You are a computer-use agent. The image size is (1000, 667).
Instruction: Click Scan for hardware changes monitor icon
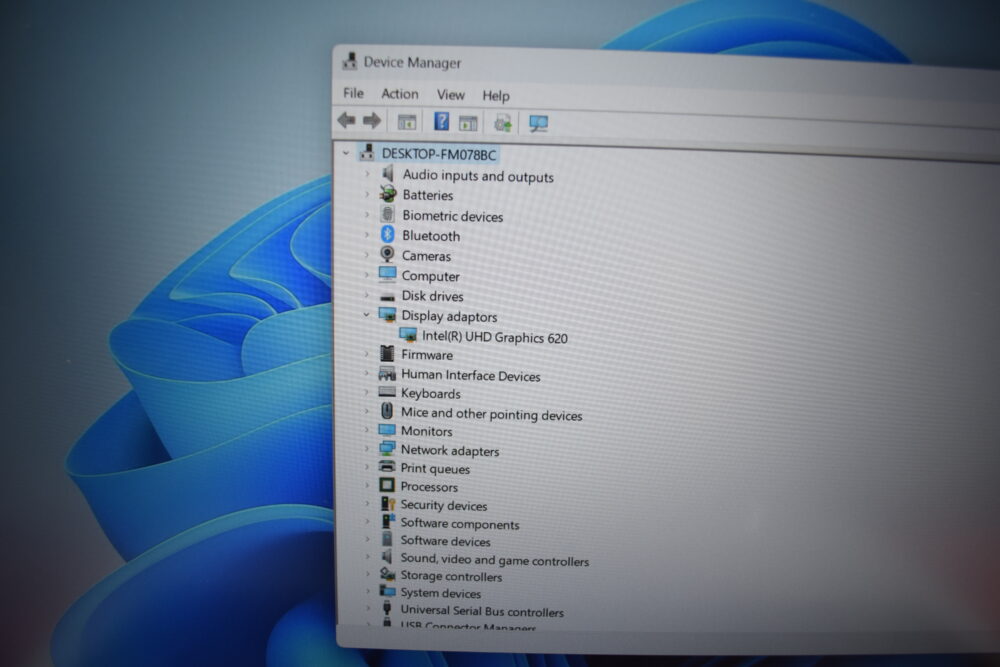pos(538,124)
